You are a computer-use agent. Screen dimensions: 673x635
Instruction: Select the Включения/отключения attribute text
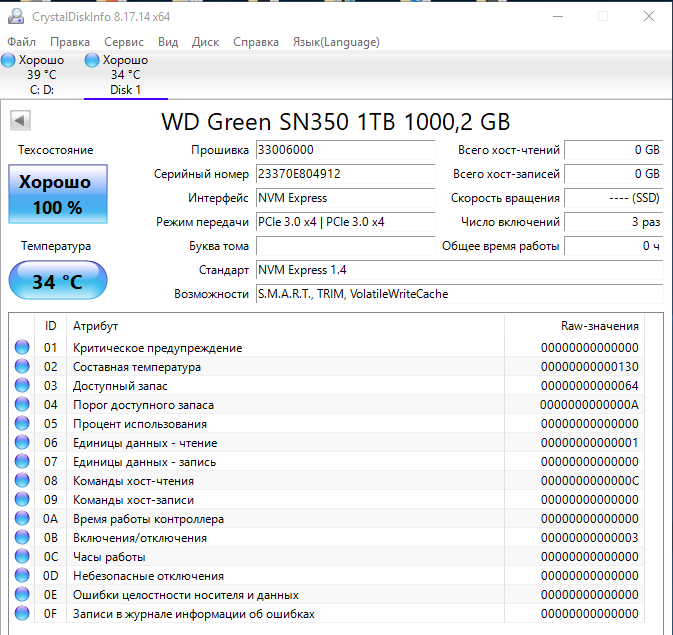[139, 538]
